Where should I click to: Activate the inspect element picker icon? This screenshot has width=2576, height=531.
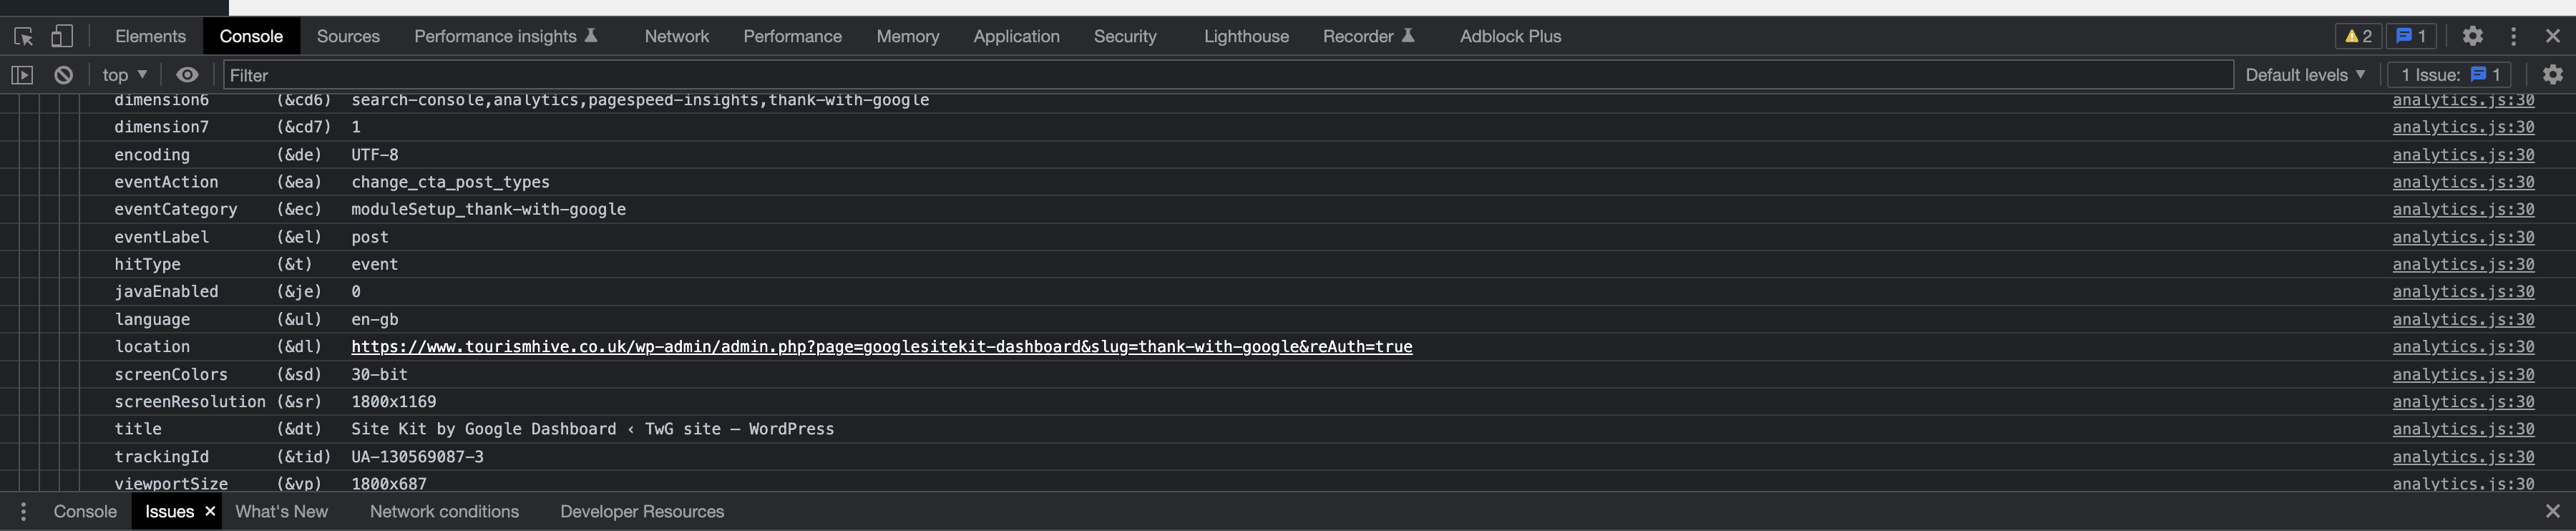24,36
